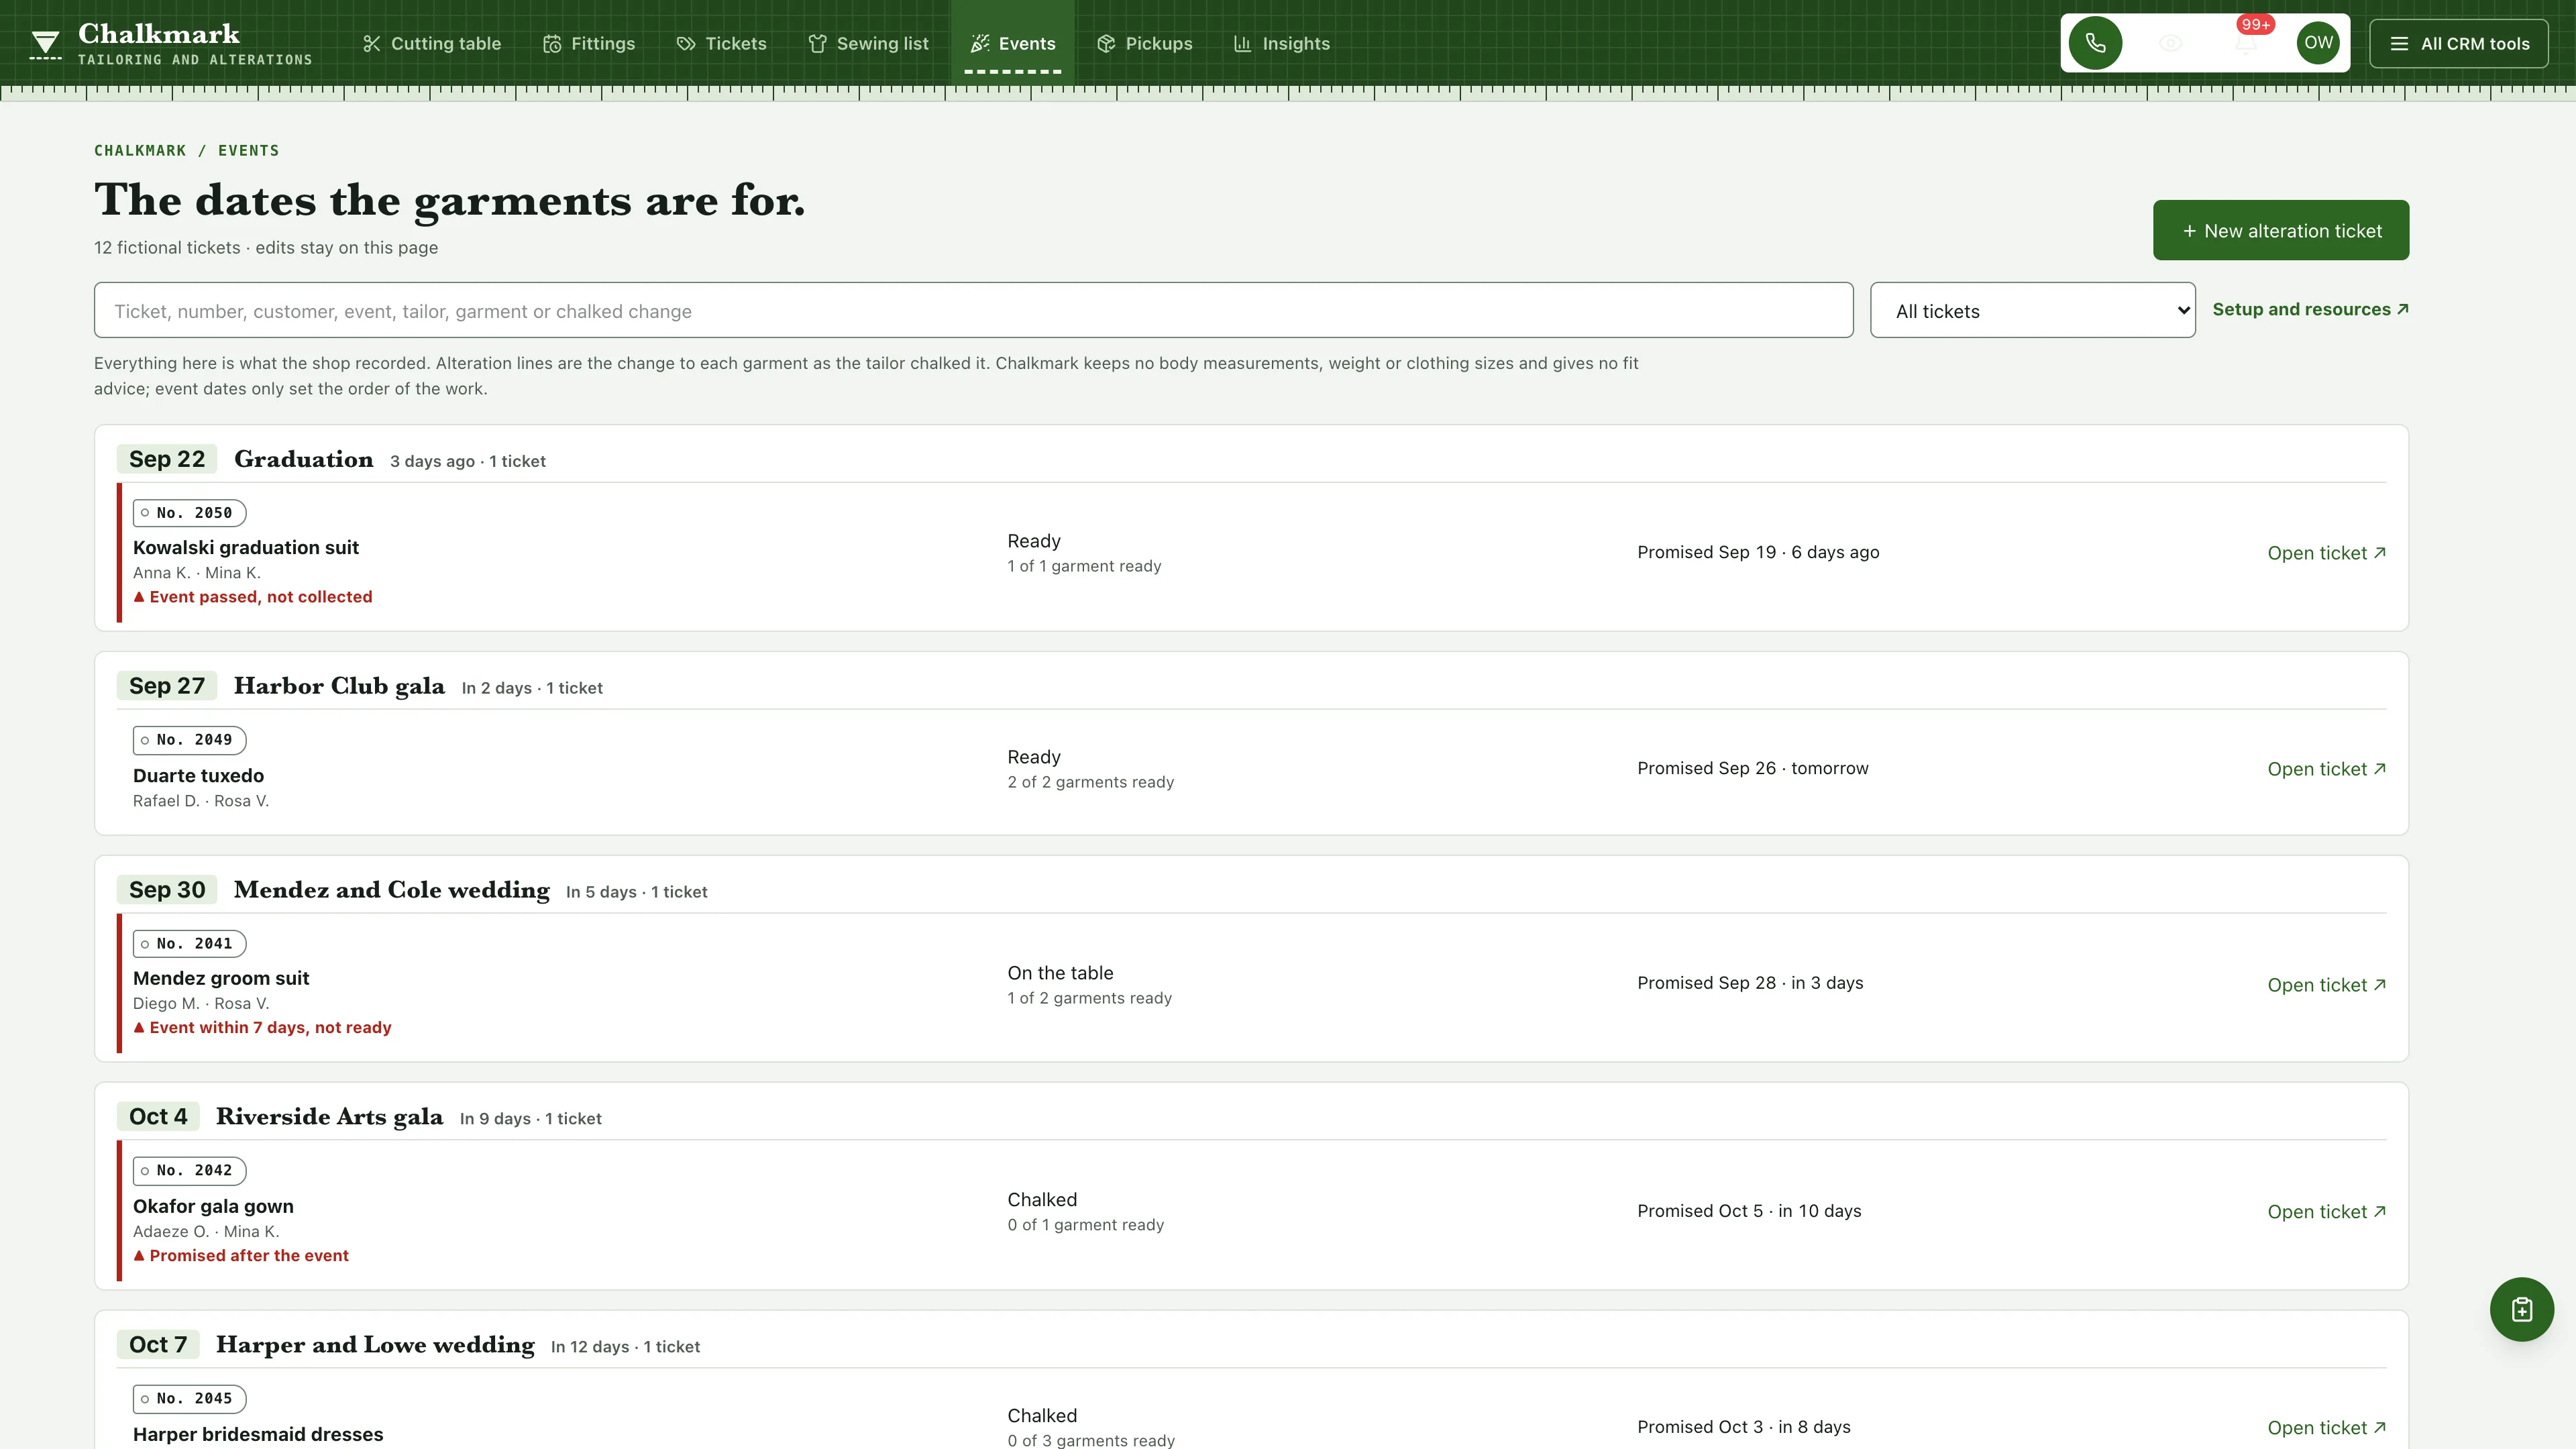Click the Chalkmark logo triangle icon
The width and height of the screenshot is (2576, 1449).
pyautogui.click(x=45, y=45)
